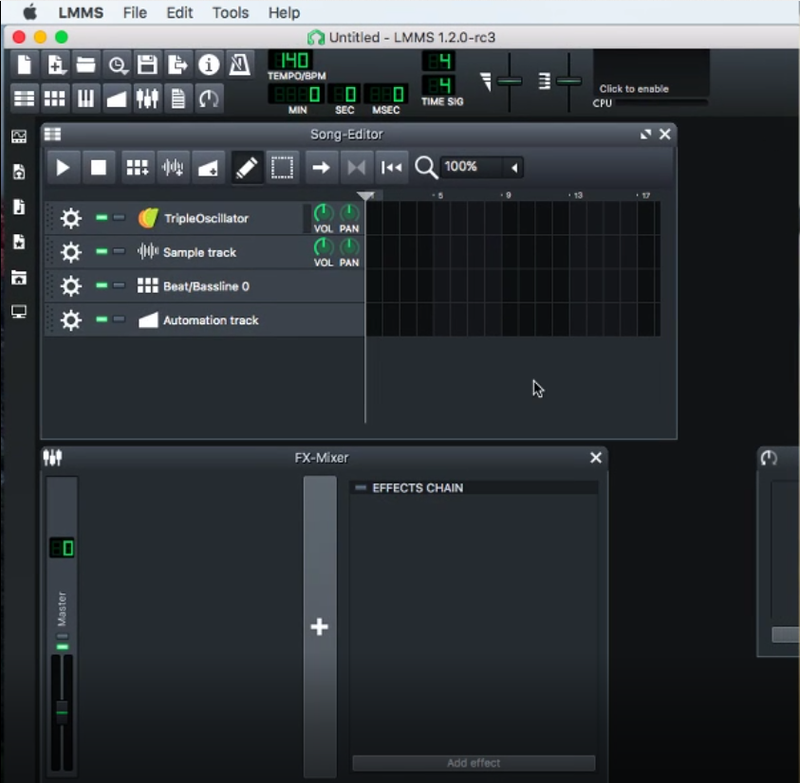
Task: Save current project floppy icon
Action: point(147,65)
